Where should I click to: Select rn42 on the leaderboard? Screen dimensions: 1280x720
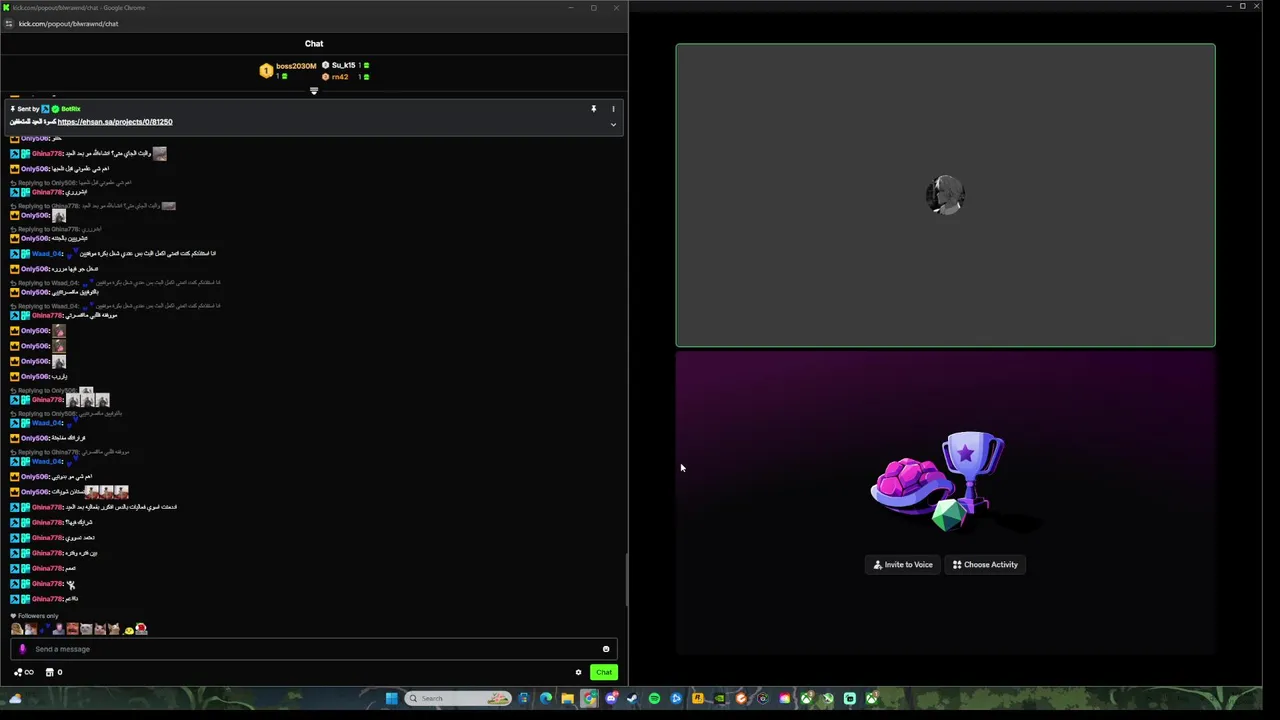coord(340,77)
